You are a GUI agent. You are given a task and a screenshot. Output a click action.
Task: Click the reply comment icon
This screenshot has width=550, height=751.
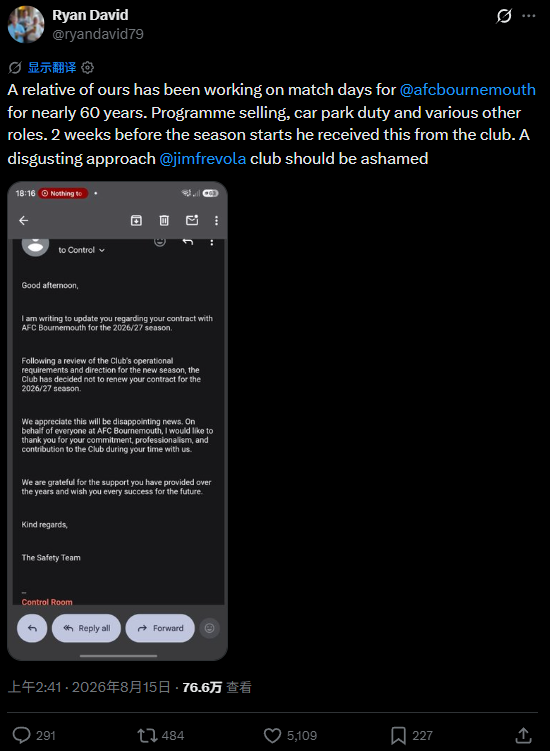pyautogui.click(x=22, y=735)
